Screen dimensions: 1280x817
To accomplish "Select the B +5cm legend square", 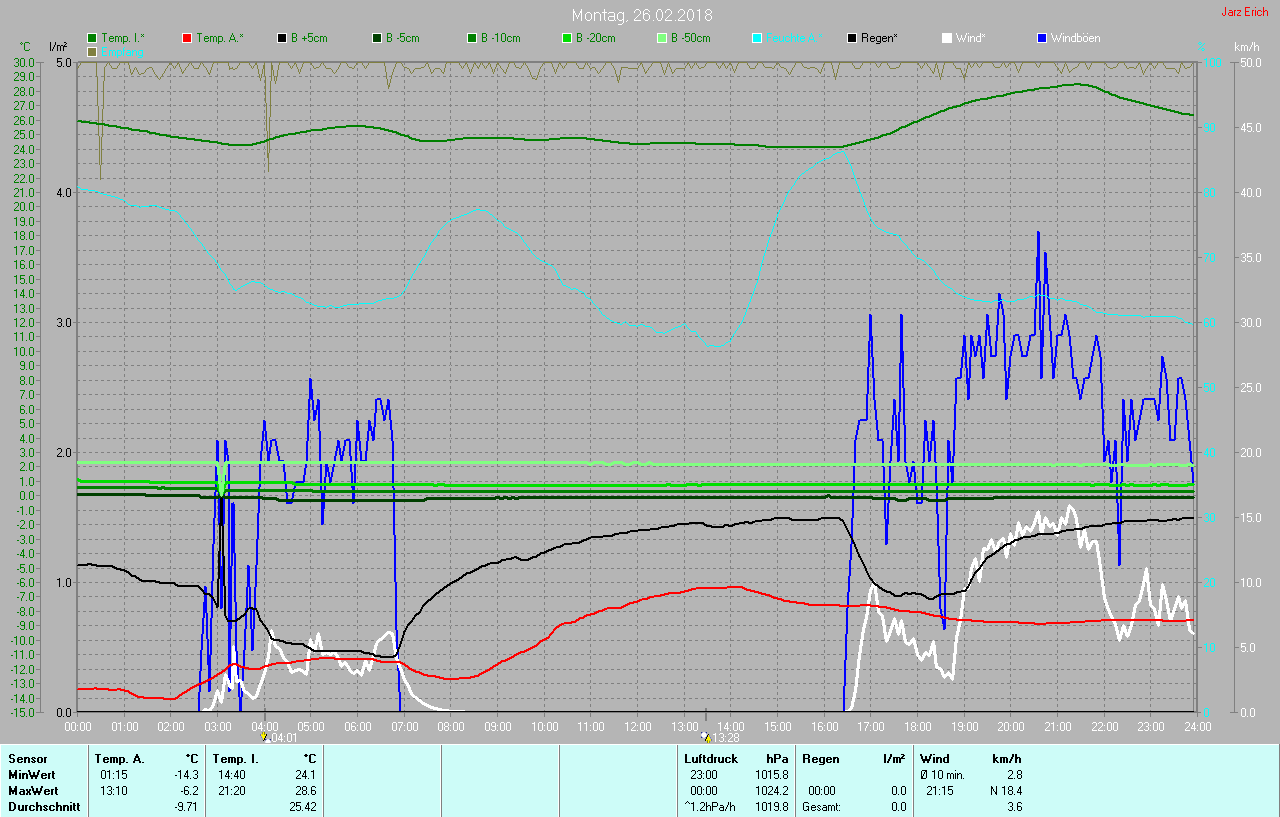I will coord(282,38).
